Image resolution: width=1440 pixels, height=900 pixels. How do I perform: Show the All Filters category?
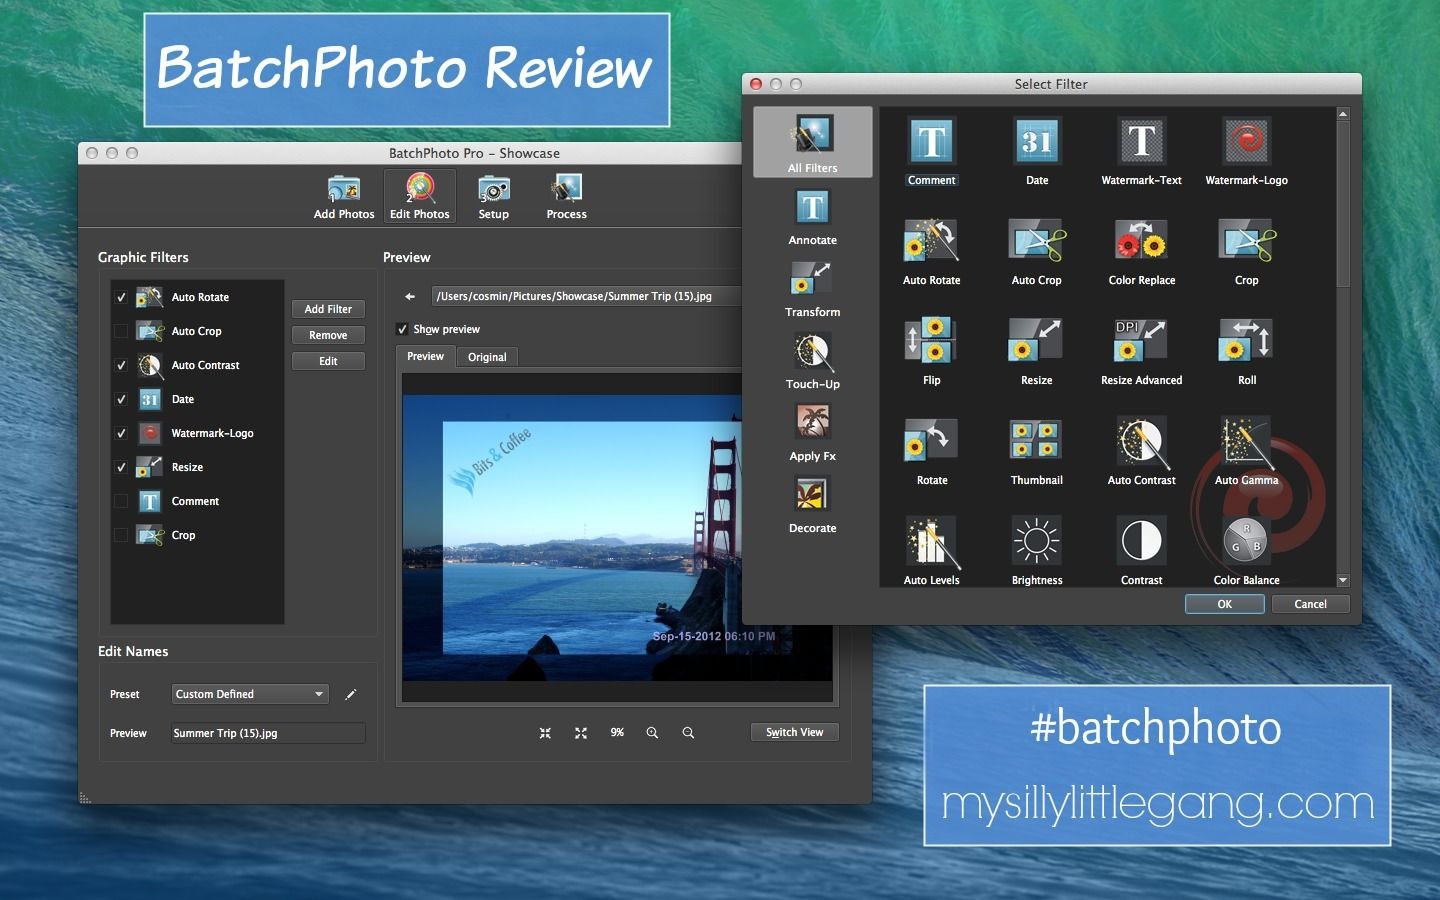(813, 142)
